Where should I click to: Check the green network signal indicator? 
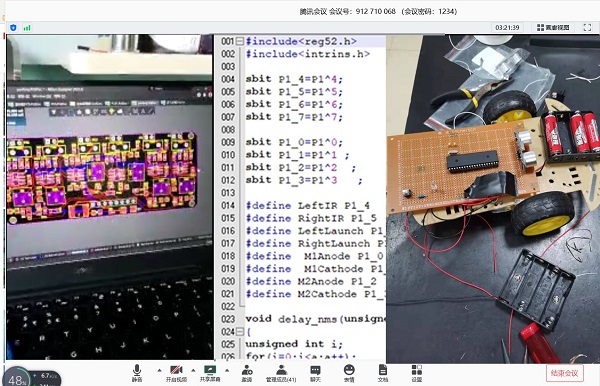pyautogui.click(x=27, y=28)
